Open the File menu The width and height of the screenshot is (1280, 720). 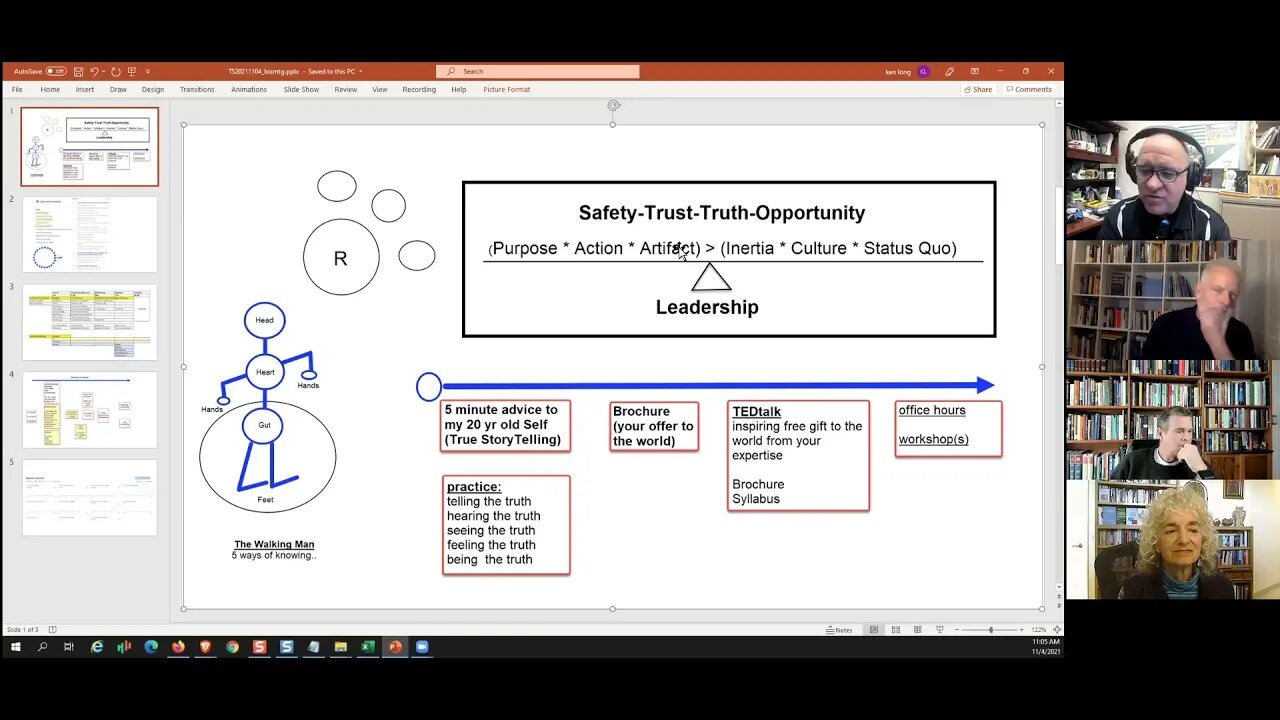[x=17, y=89]
